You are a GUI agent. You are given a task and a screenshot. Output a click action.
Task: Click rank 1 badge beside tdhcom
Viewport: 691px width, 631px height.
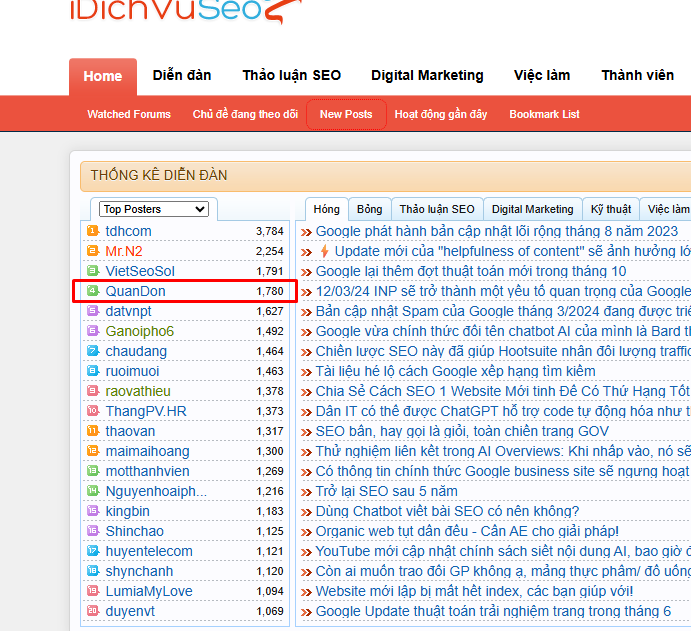(93, 230)
